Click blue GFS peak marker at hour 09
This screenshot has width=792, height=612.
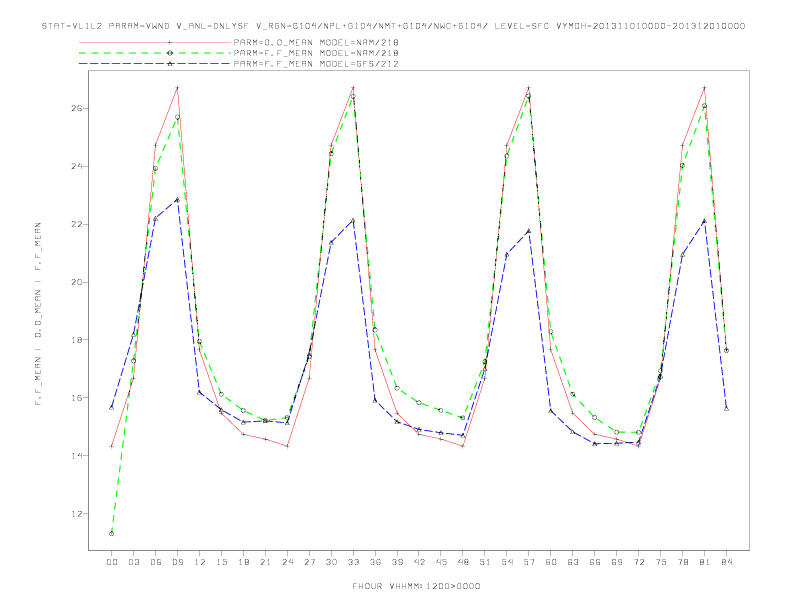(177, 199)
